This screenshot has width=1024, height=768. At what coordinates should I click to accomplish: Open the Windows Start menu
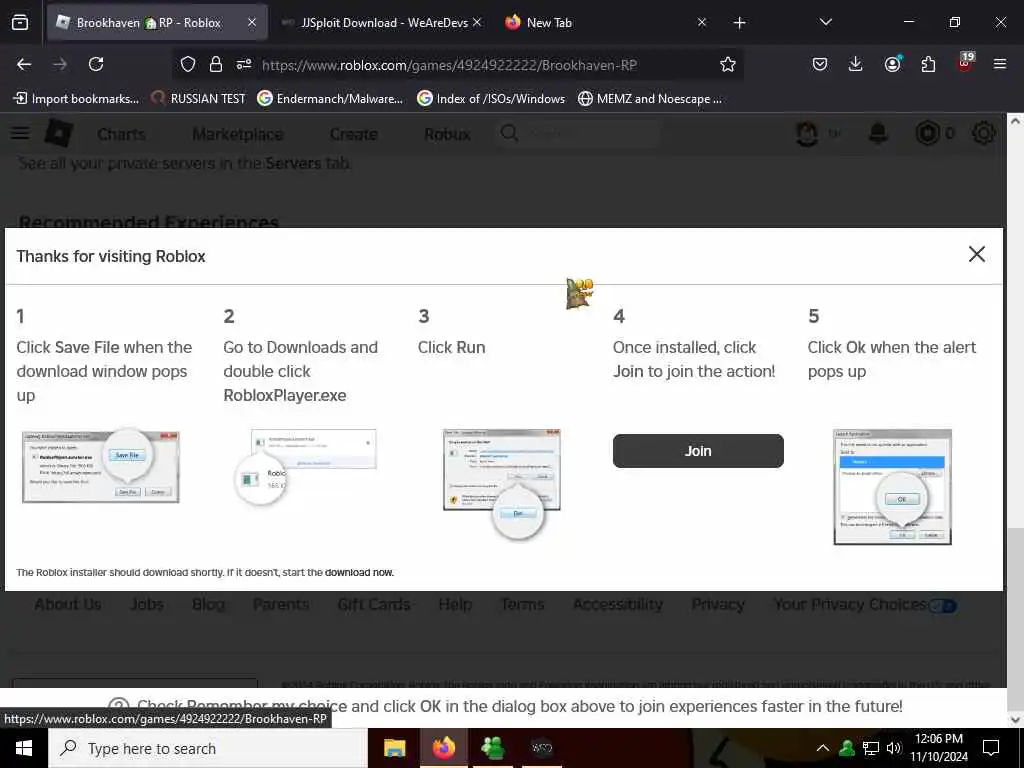(24, 748)
